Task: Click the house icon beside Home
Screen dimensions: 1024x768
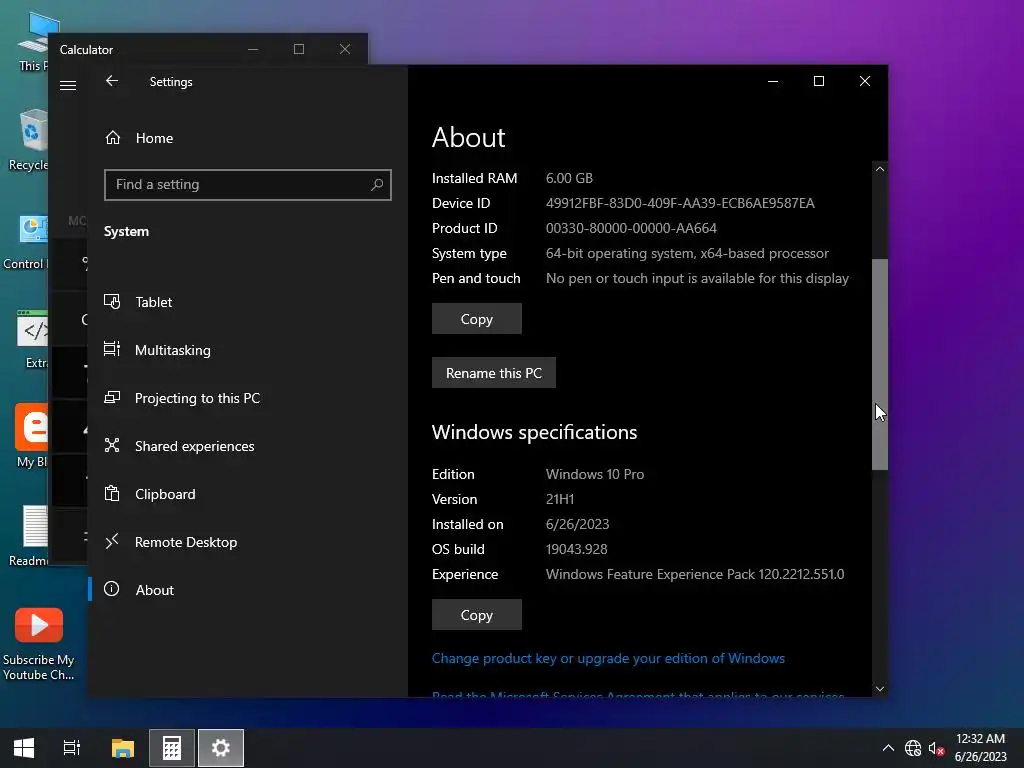Action: [x=113, y=138]
